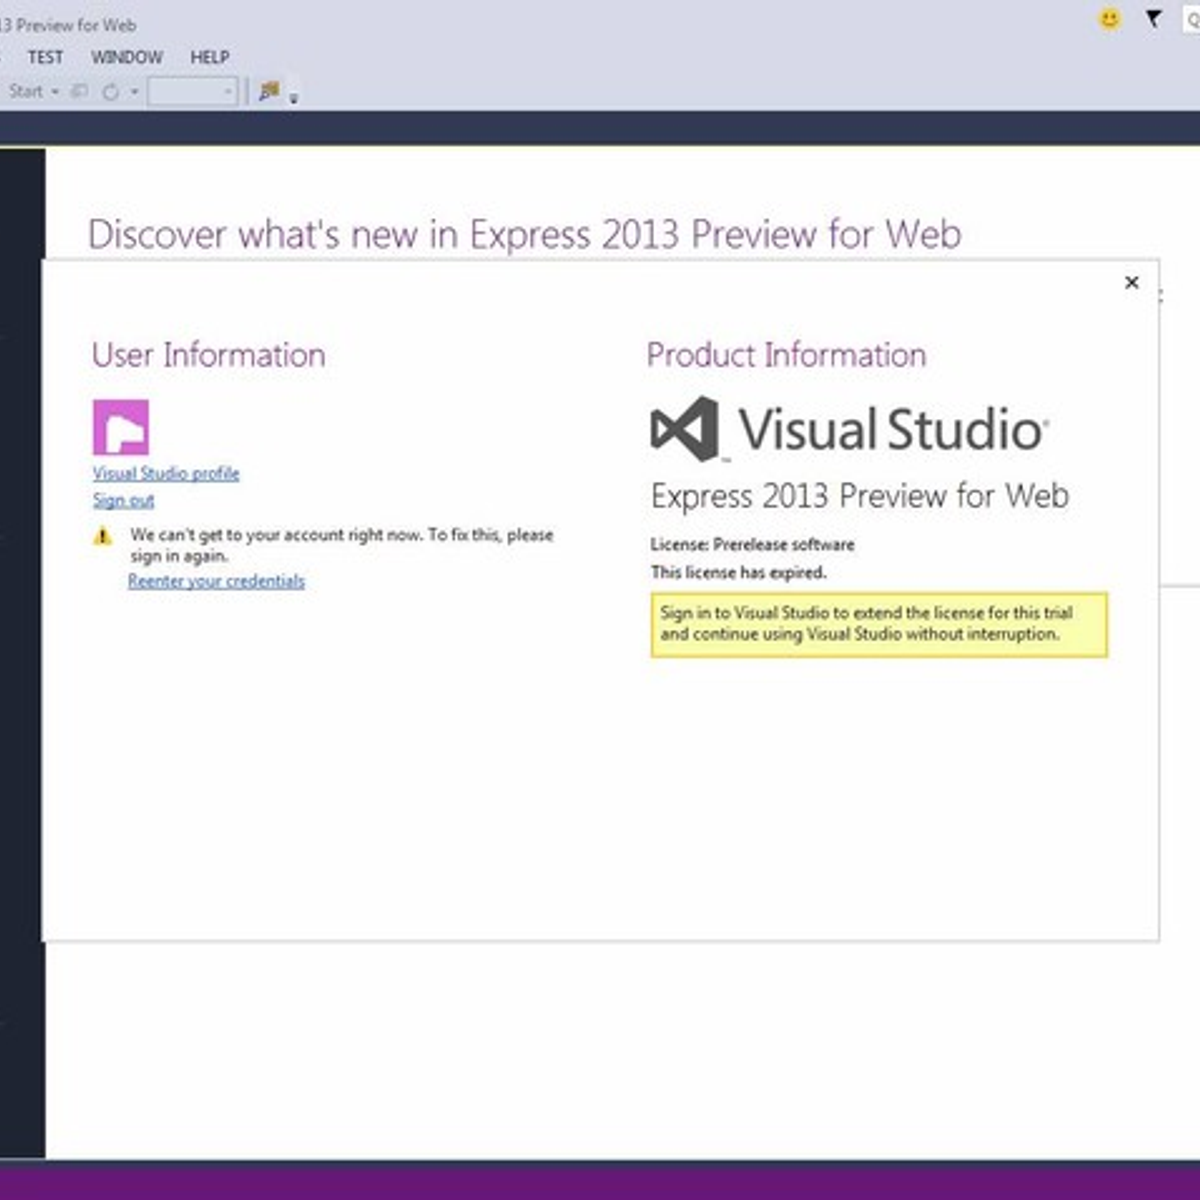Click the smiley feedback icon

[1110, 19]
